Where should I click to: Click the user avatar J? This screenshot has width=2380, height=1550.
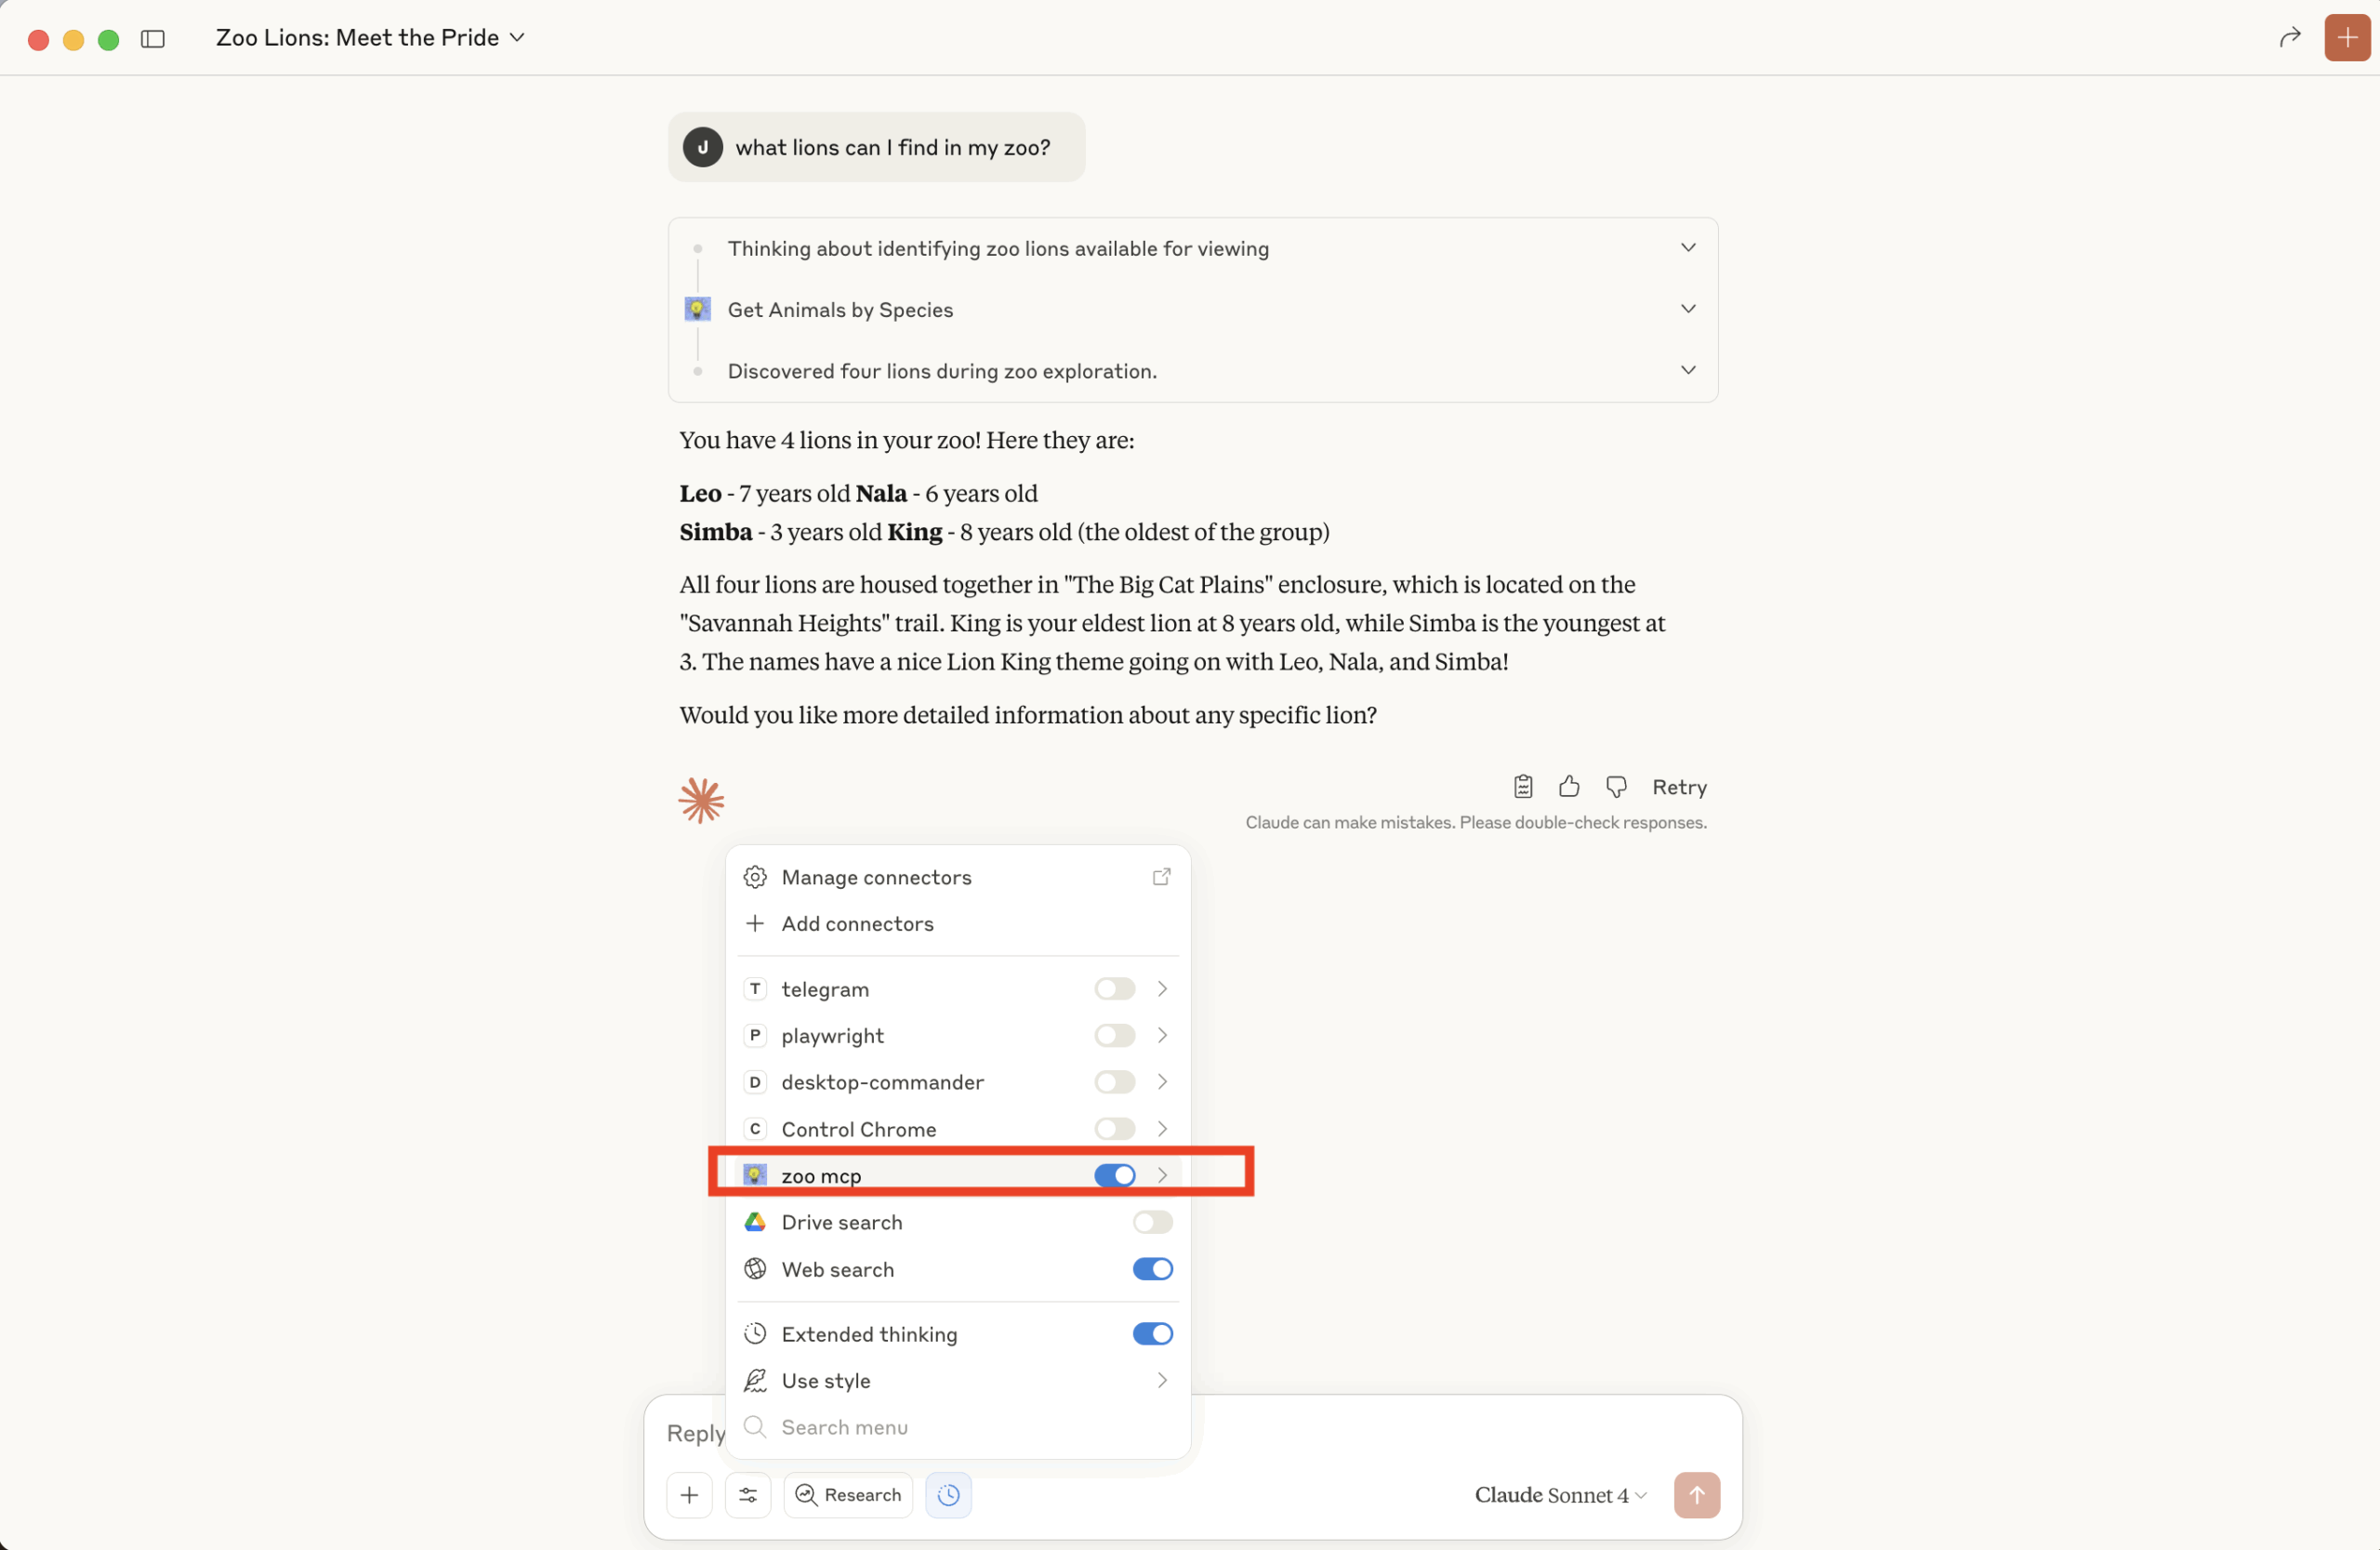coord(703,147)
